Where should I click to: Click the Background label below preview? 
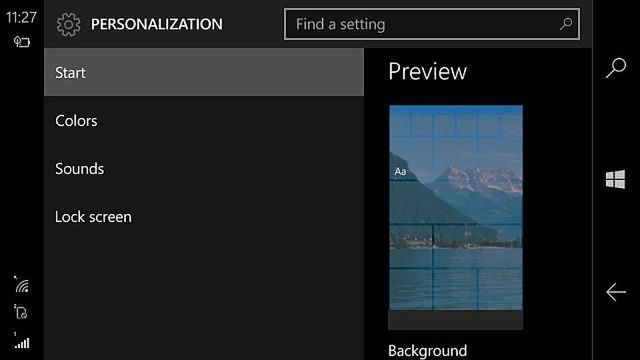(x=427, y=351)
